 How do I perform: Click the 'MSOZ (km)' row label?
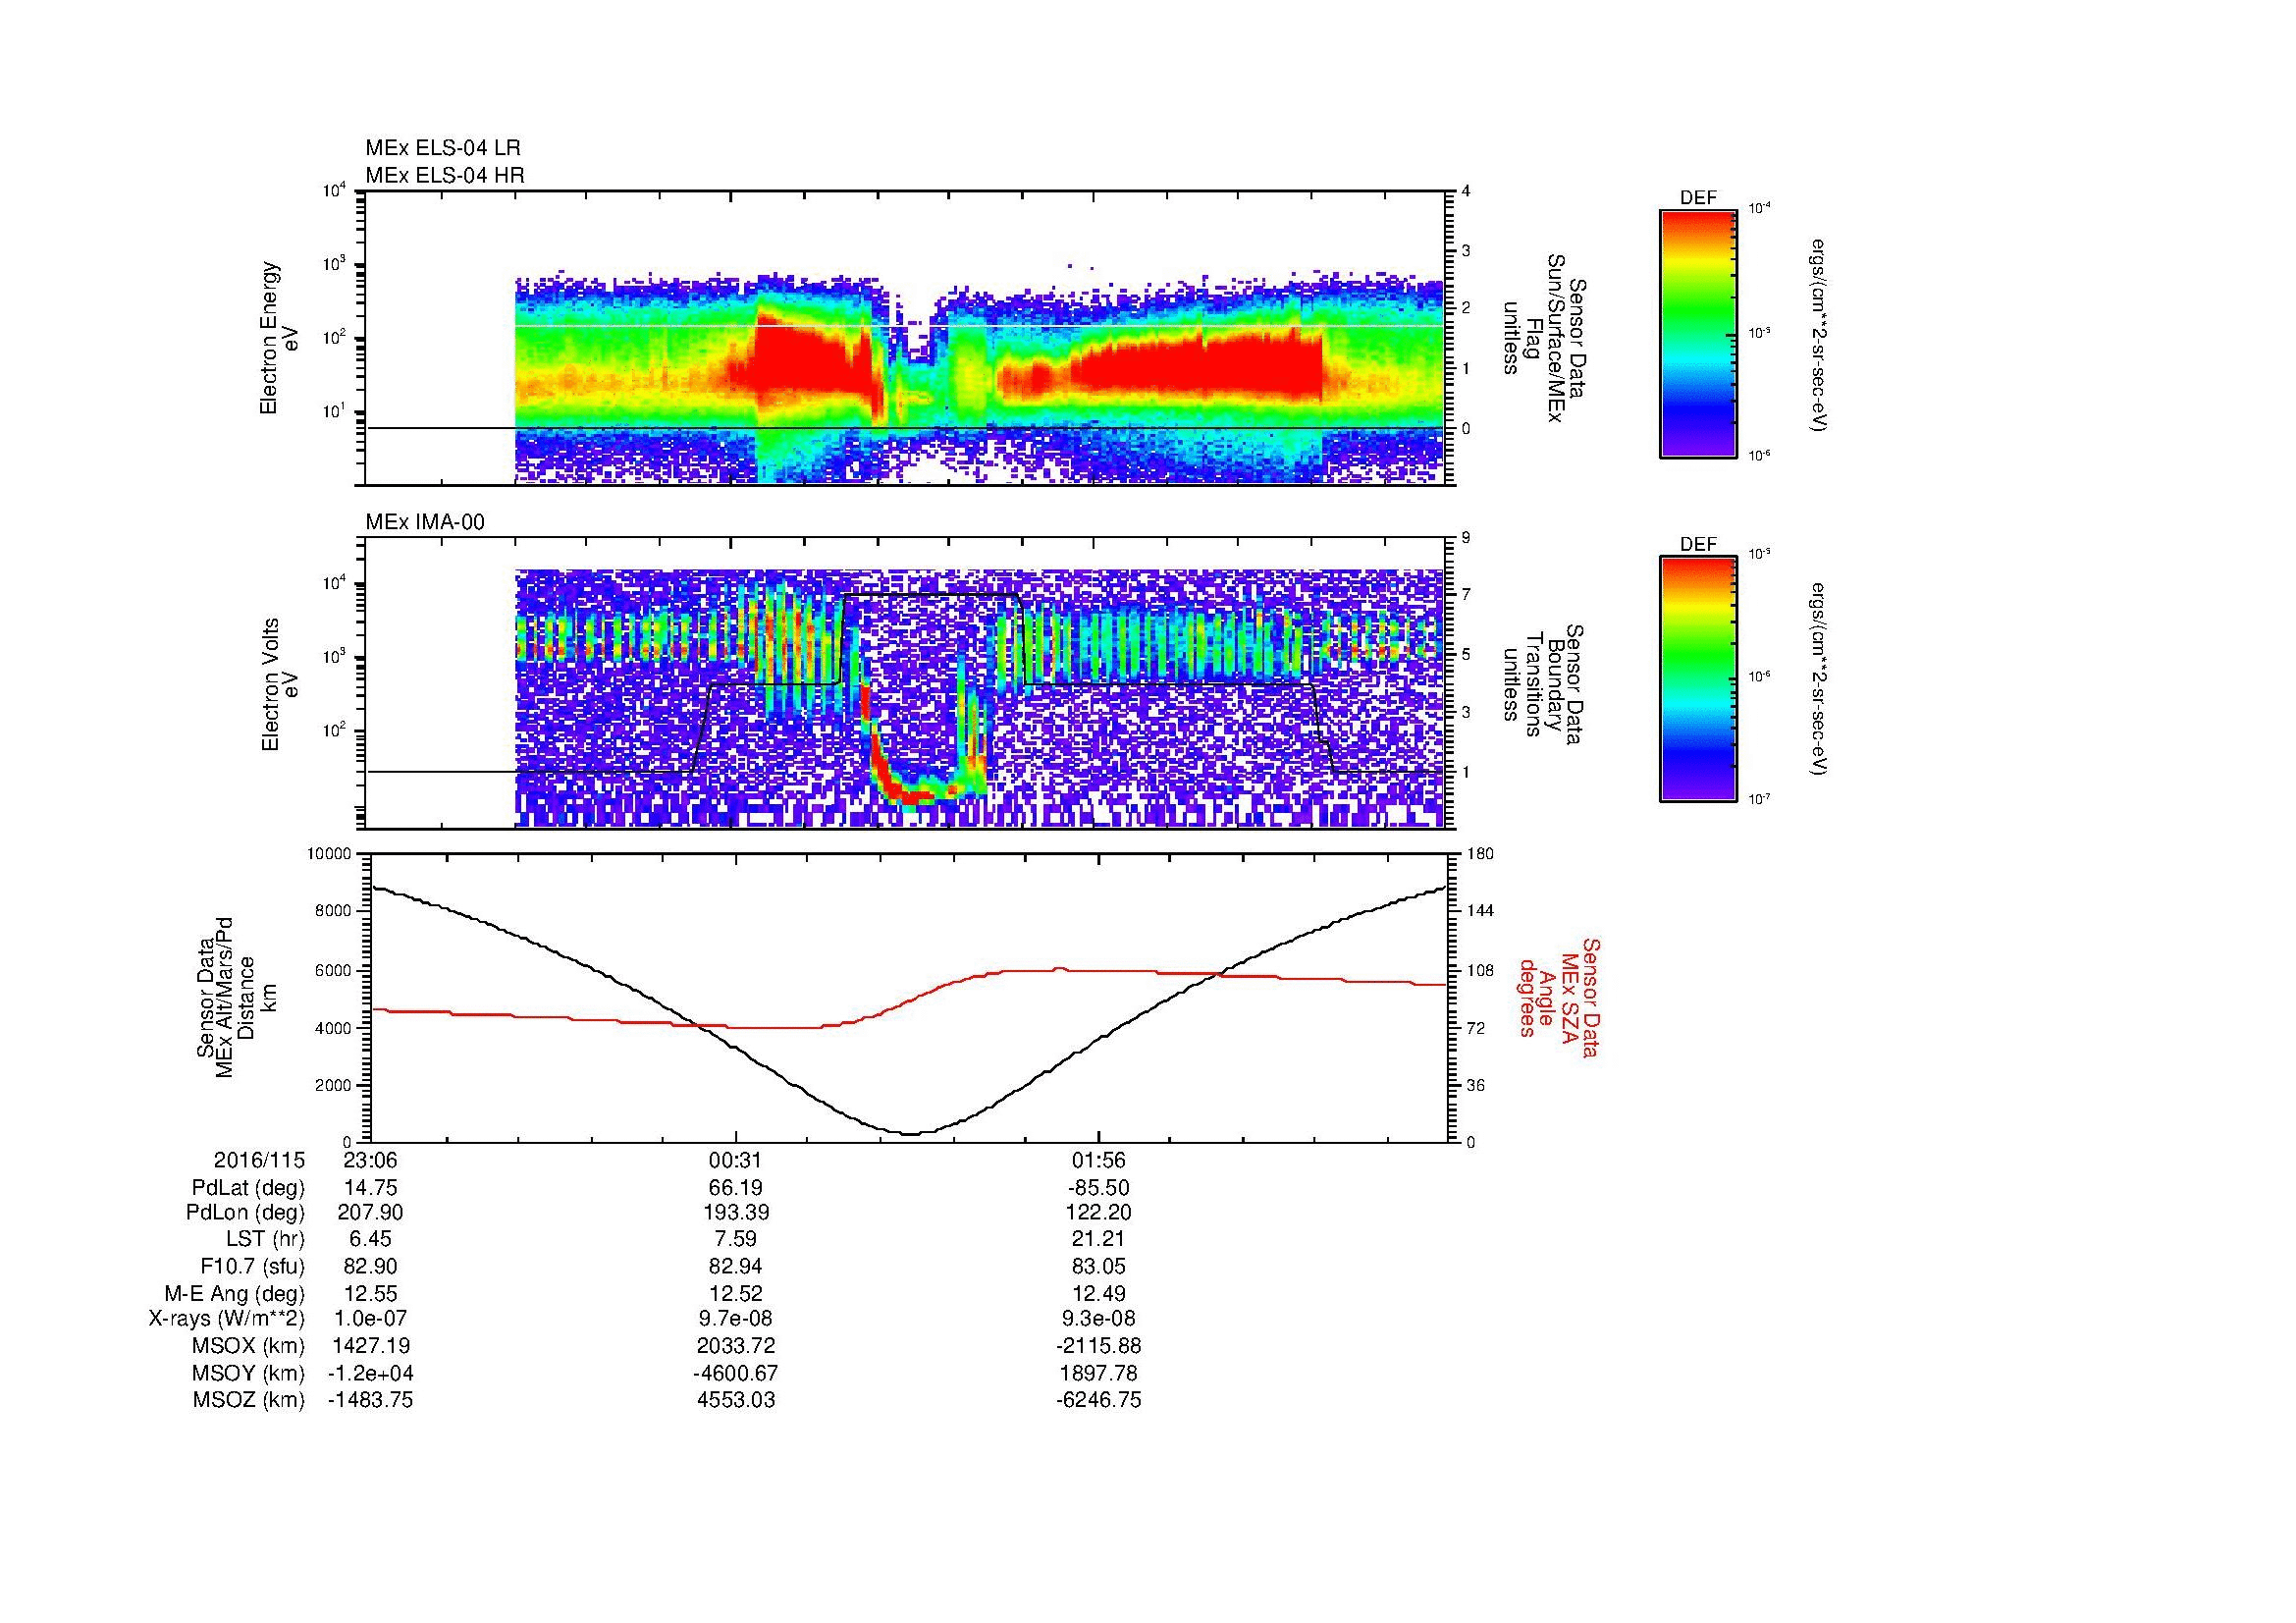(x=248, y=1400)
